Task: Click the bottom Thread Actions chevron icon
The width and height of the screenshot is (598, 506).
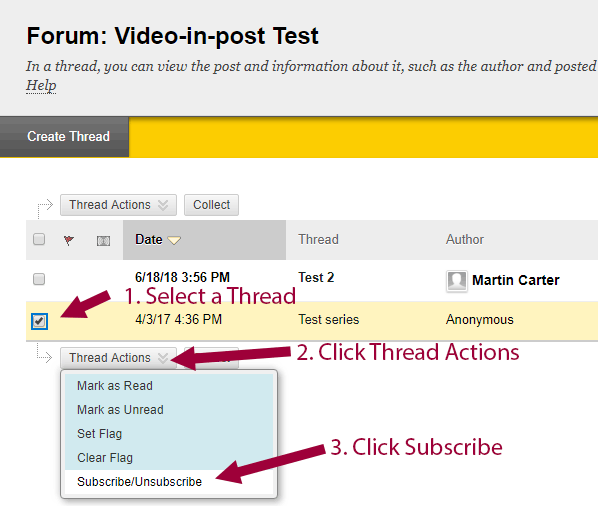Action: pos(163,358)
